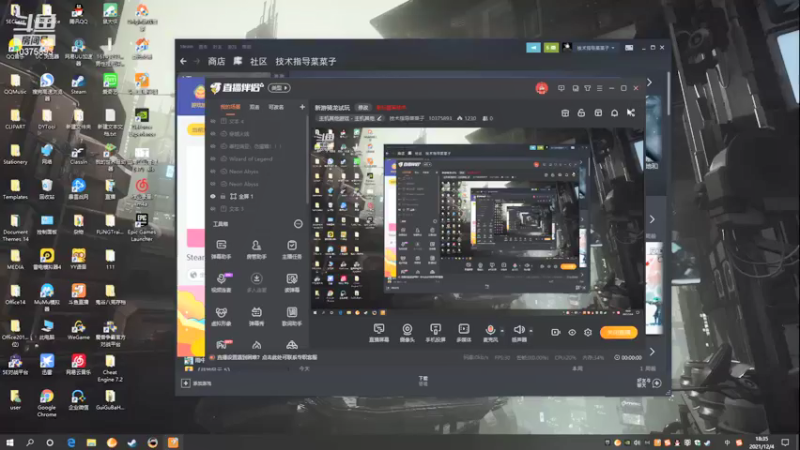Open 房管助手 tool in the toolbox
The height and width of the screenshot is (450, 800).
[x=256, y=249]
